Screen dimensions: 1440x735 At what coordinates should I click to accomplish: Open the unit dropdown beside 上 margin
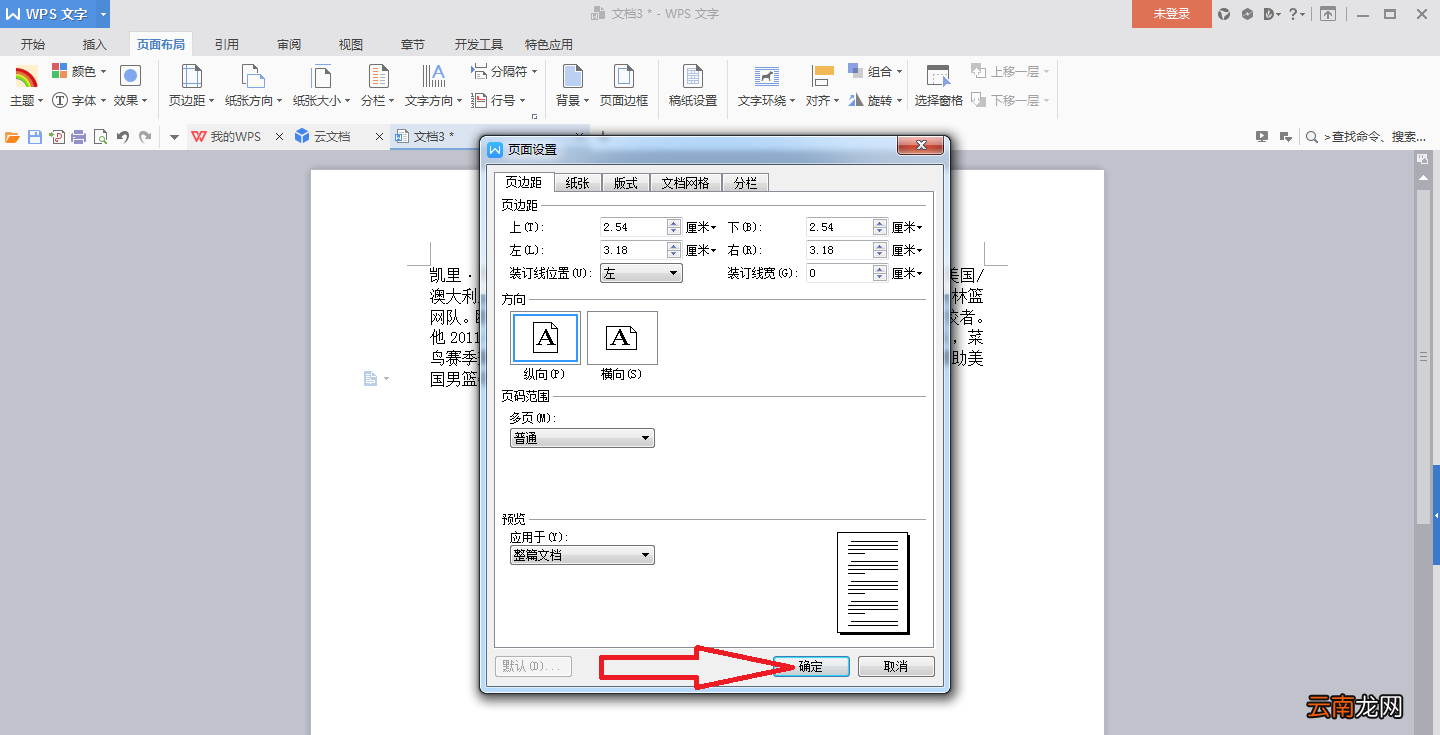coord(701,227)
